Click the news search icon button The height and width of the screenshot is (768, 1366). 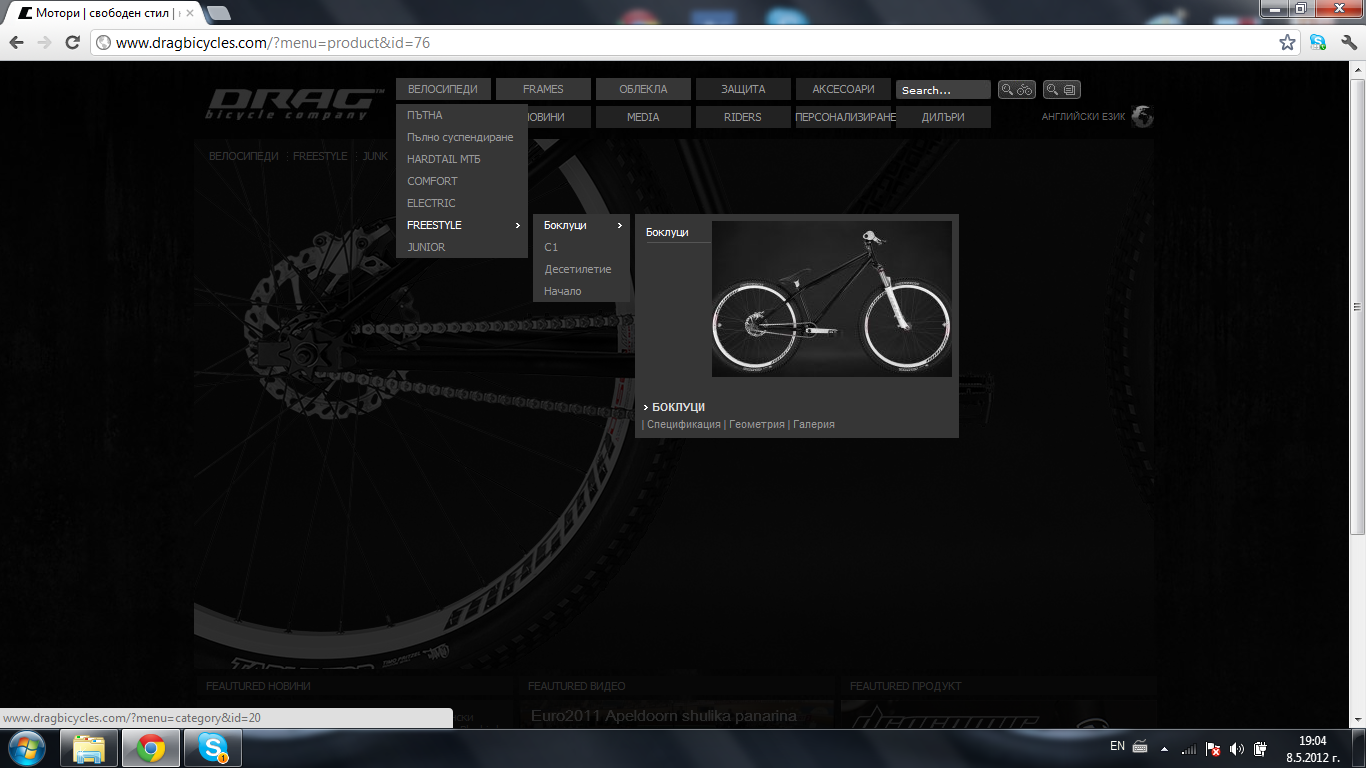pyautogui.click(x=1061, y=90)
